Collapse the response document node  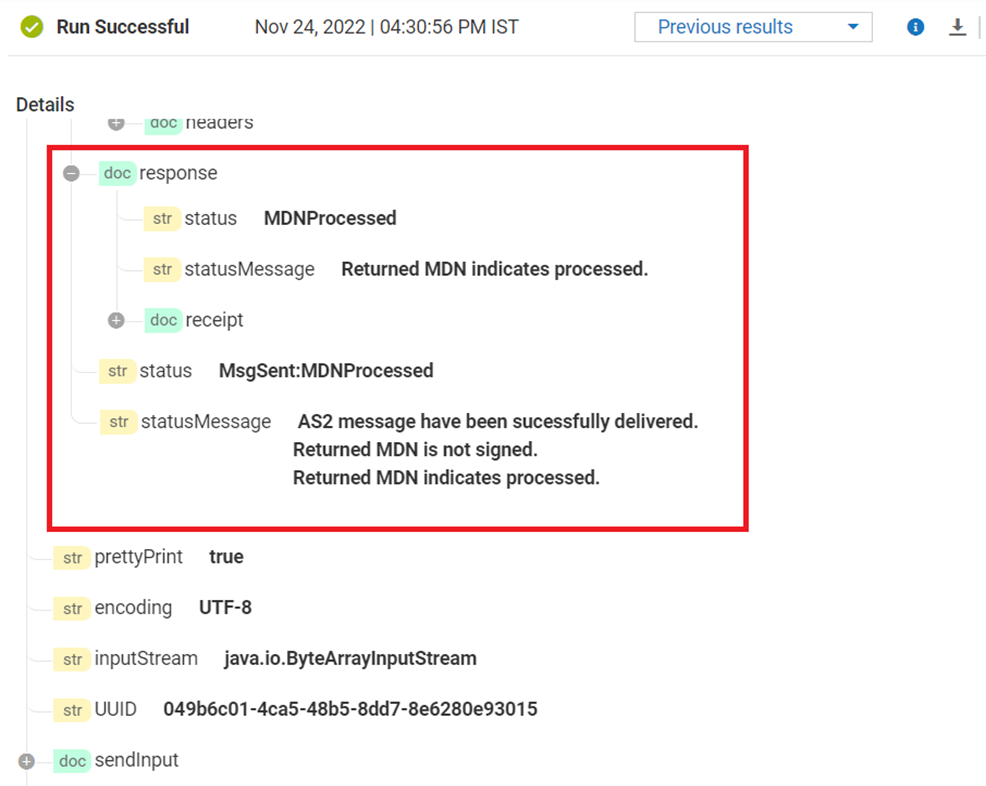coord(71,173)
